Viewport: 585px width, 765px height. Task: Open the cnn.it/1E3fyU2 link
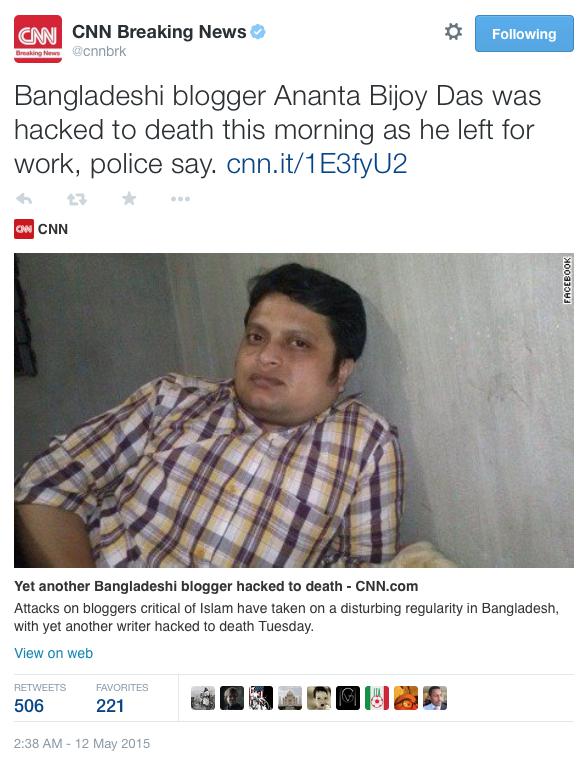coord(317,164)
